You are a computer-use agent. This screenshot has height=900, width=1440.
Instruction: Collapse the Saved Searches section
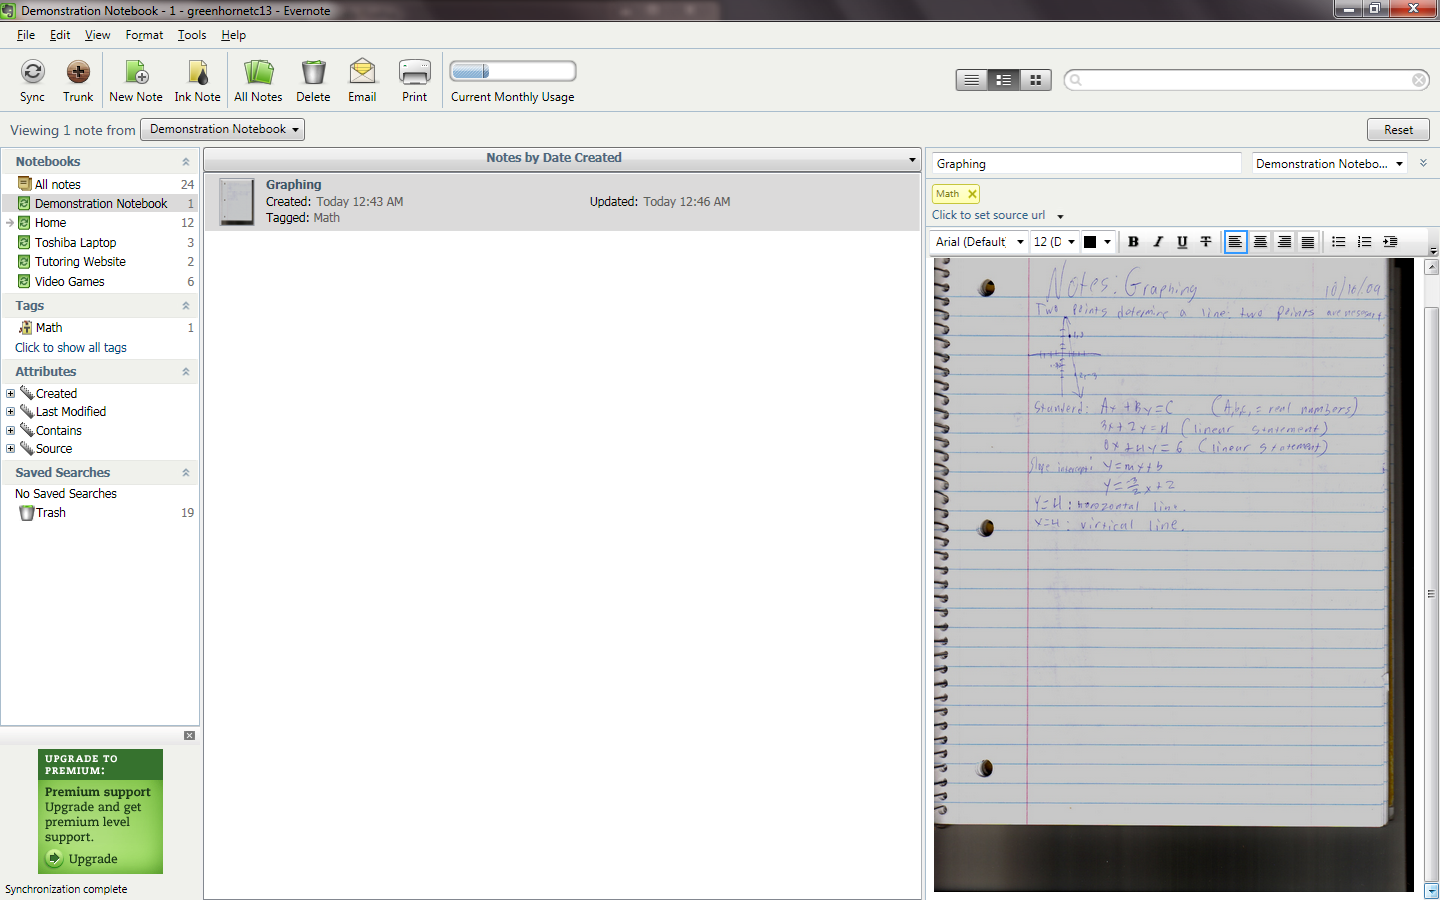pyautogui.click(x=185, y=473)
